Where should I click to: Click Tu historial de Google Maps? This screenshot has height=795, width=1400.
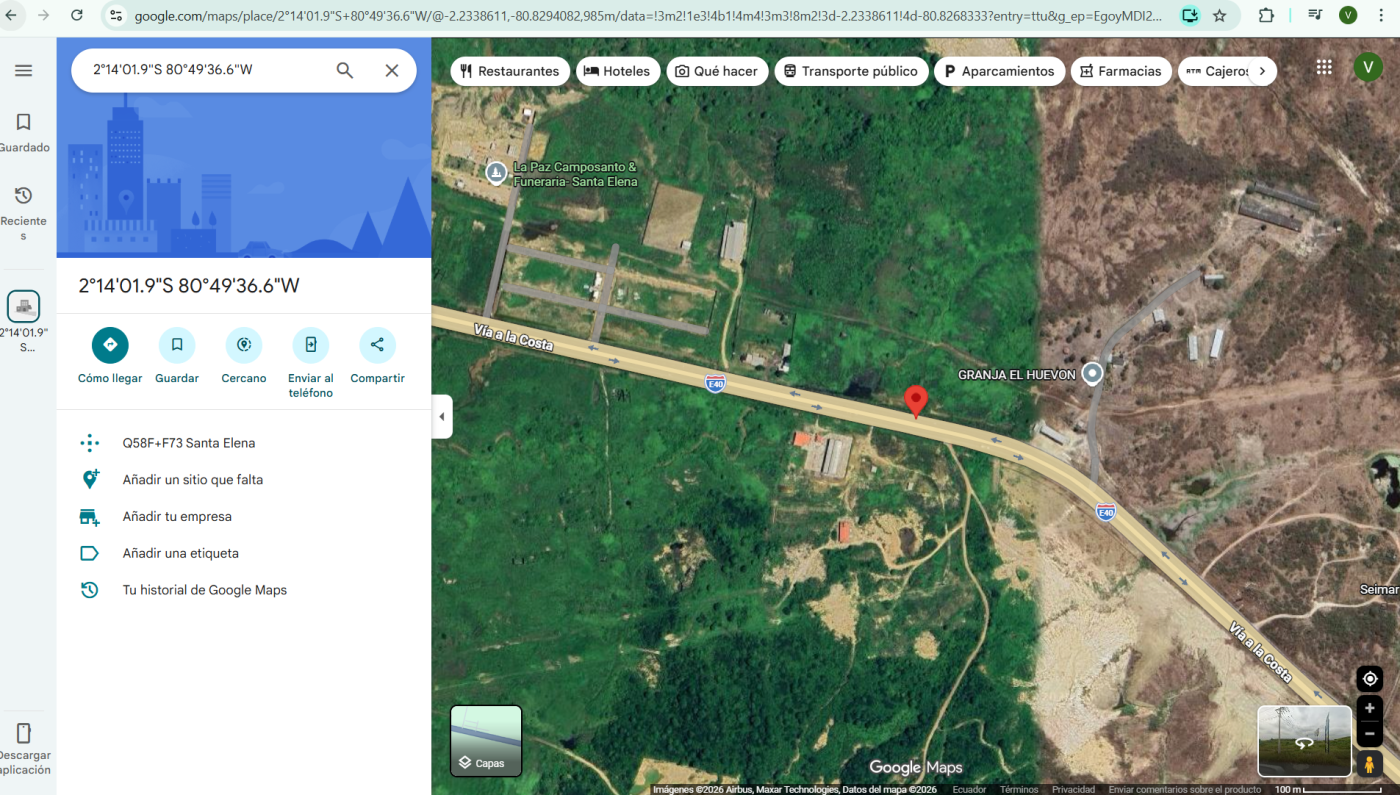coord(204,590)
